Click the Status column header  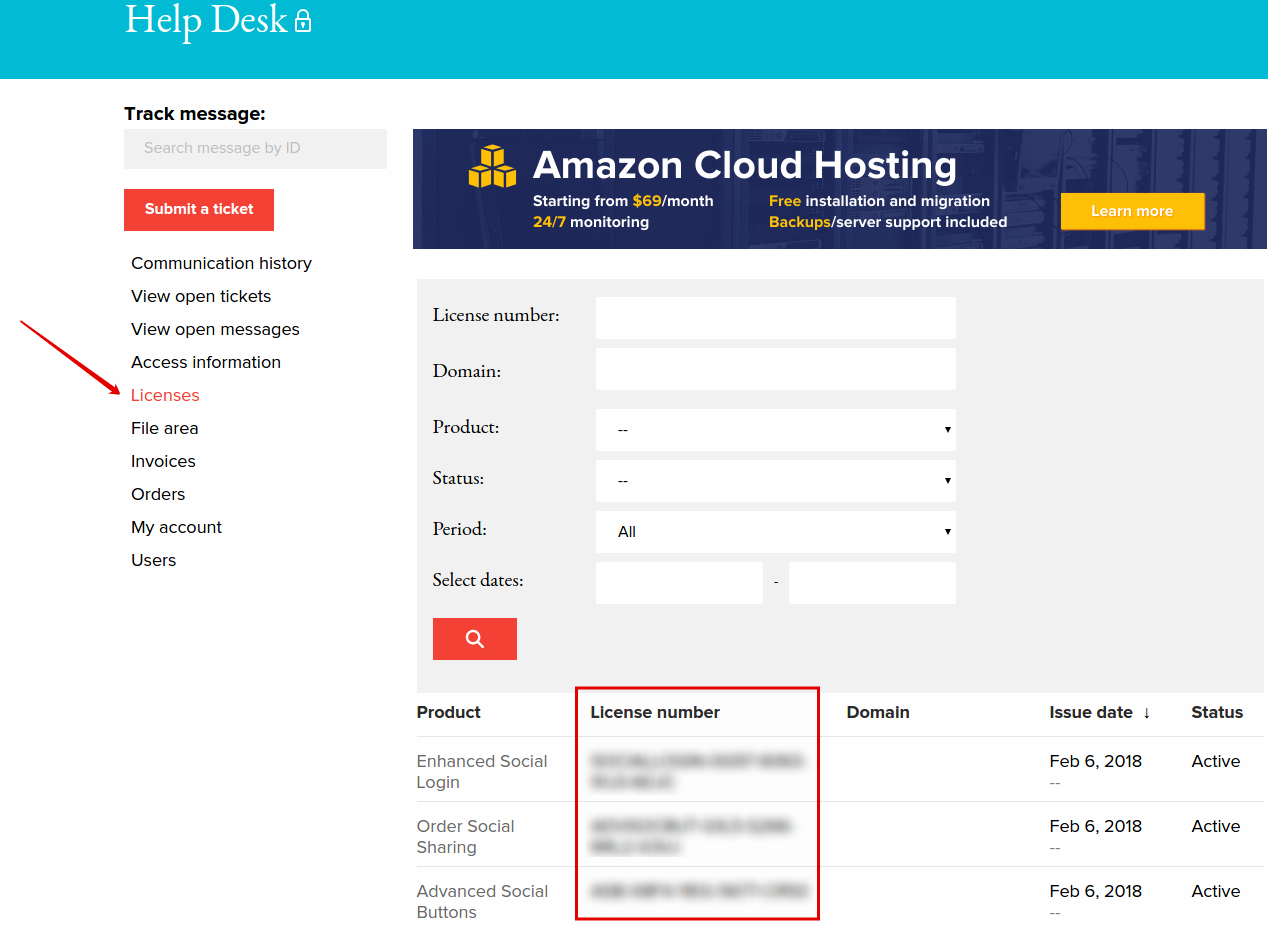pos(1217,712)
